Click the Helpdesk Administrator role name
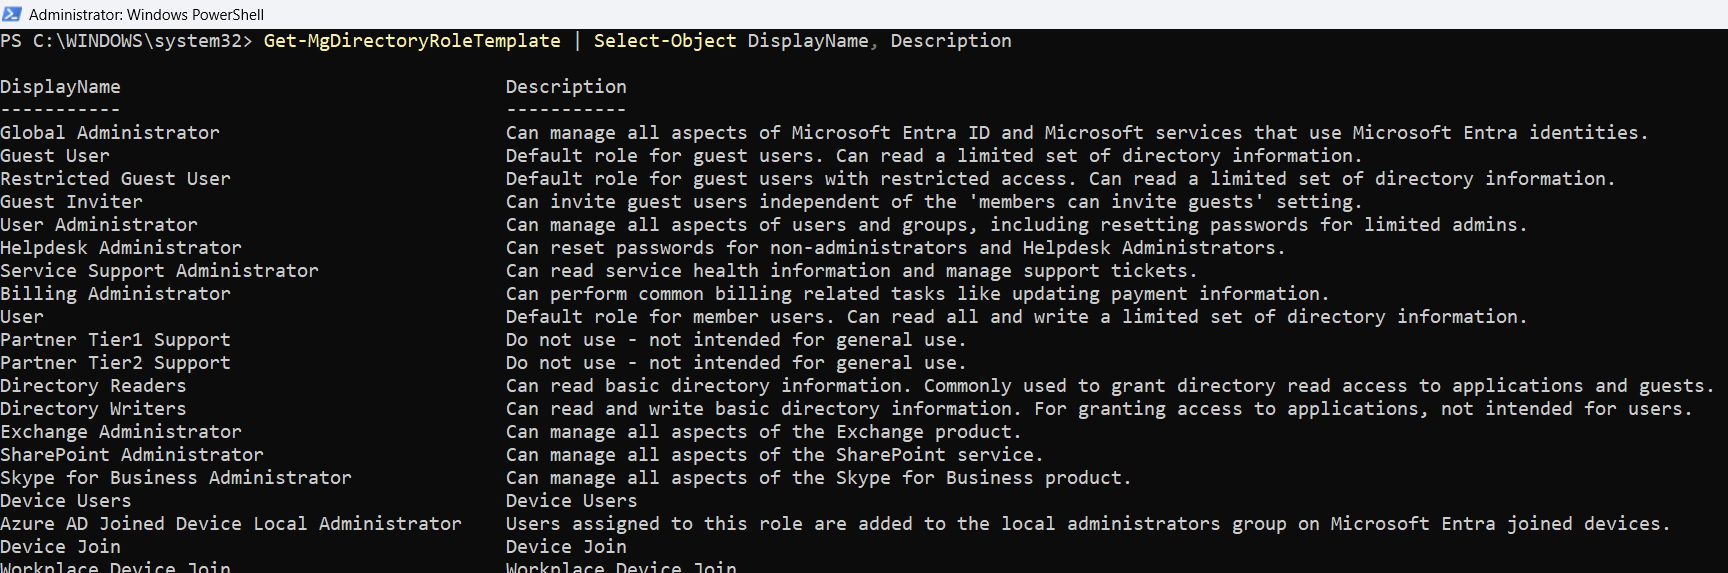This screenshot has height=573, width=1728. pyautogui.click(x=121, y=248)
